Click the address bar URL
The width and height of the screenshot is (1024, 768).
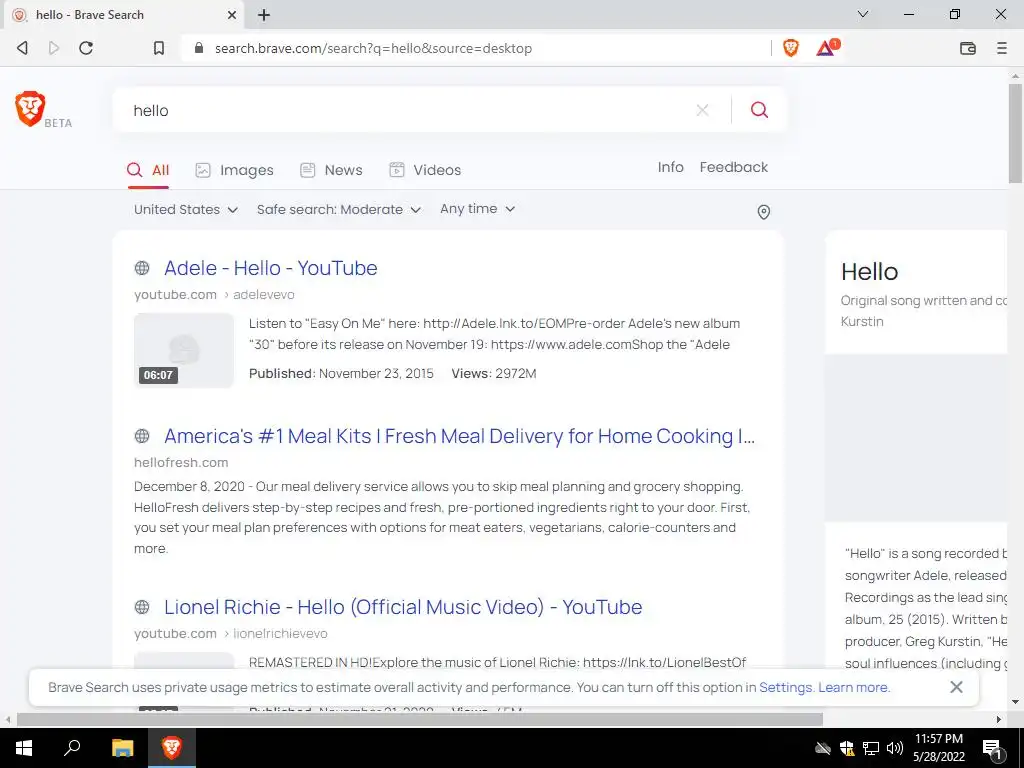(373, 48)
